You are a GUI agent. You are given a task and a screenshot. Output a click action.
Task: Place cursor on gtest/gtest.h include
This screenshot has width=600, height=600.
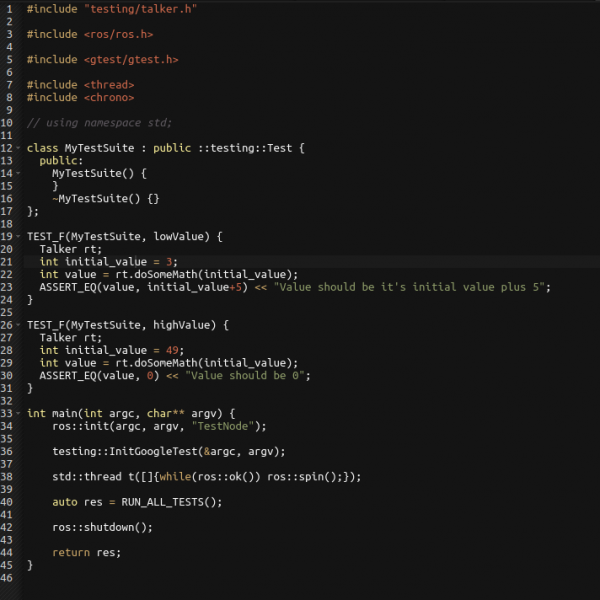[x=131, y=59]
